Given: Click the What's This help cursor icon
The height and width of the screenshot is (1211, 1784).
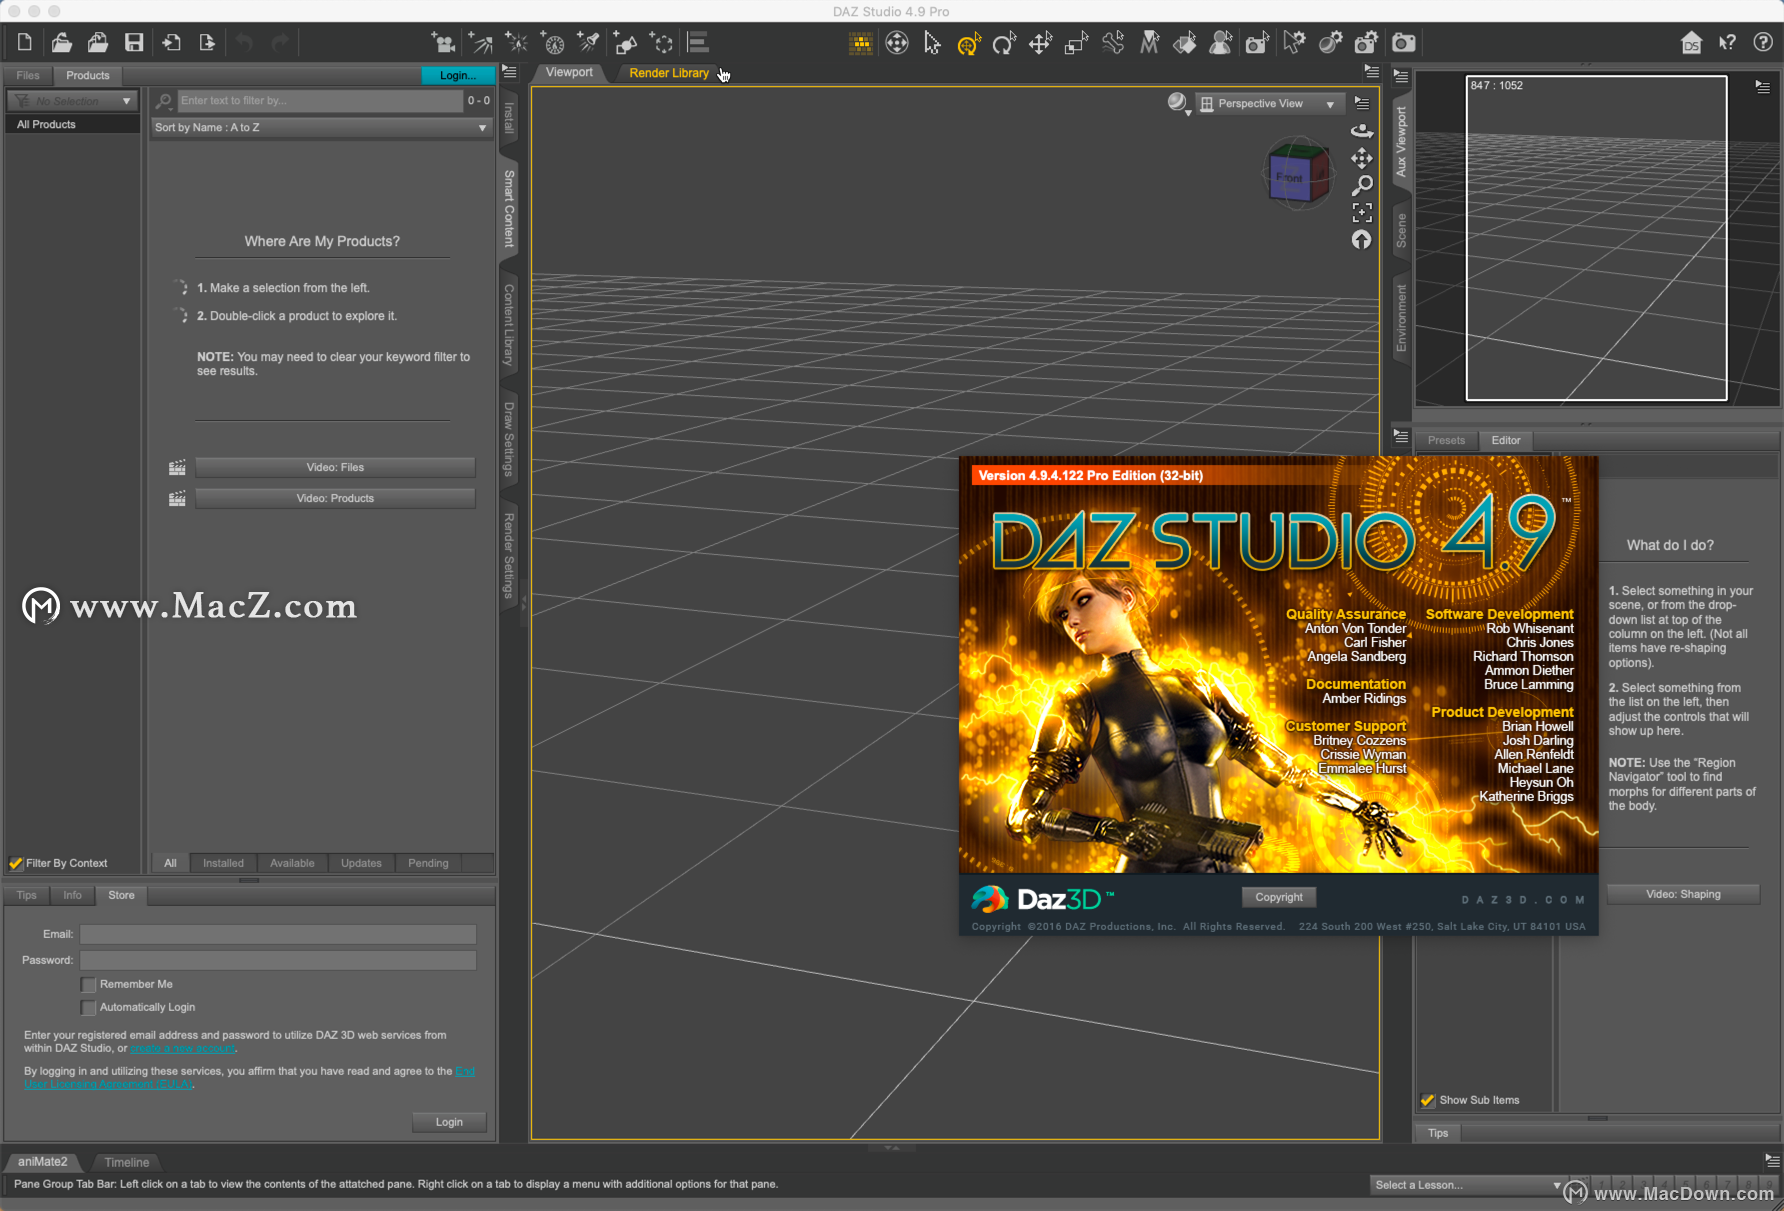Looking at the screenshot, I should coord(1727,42).
